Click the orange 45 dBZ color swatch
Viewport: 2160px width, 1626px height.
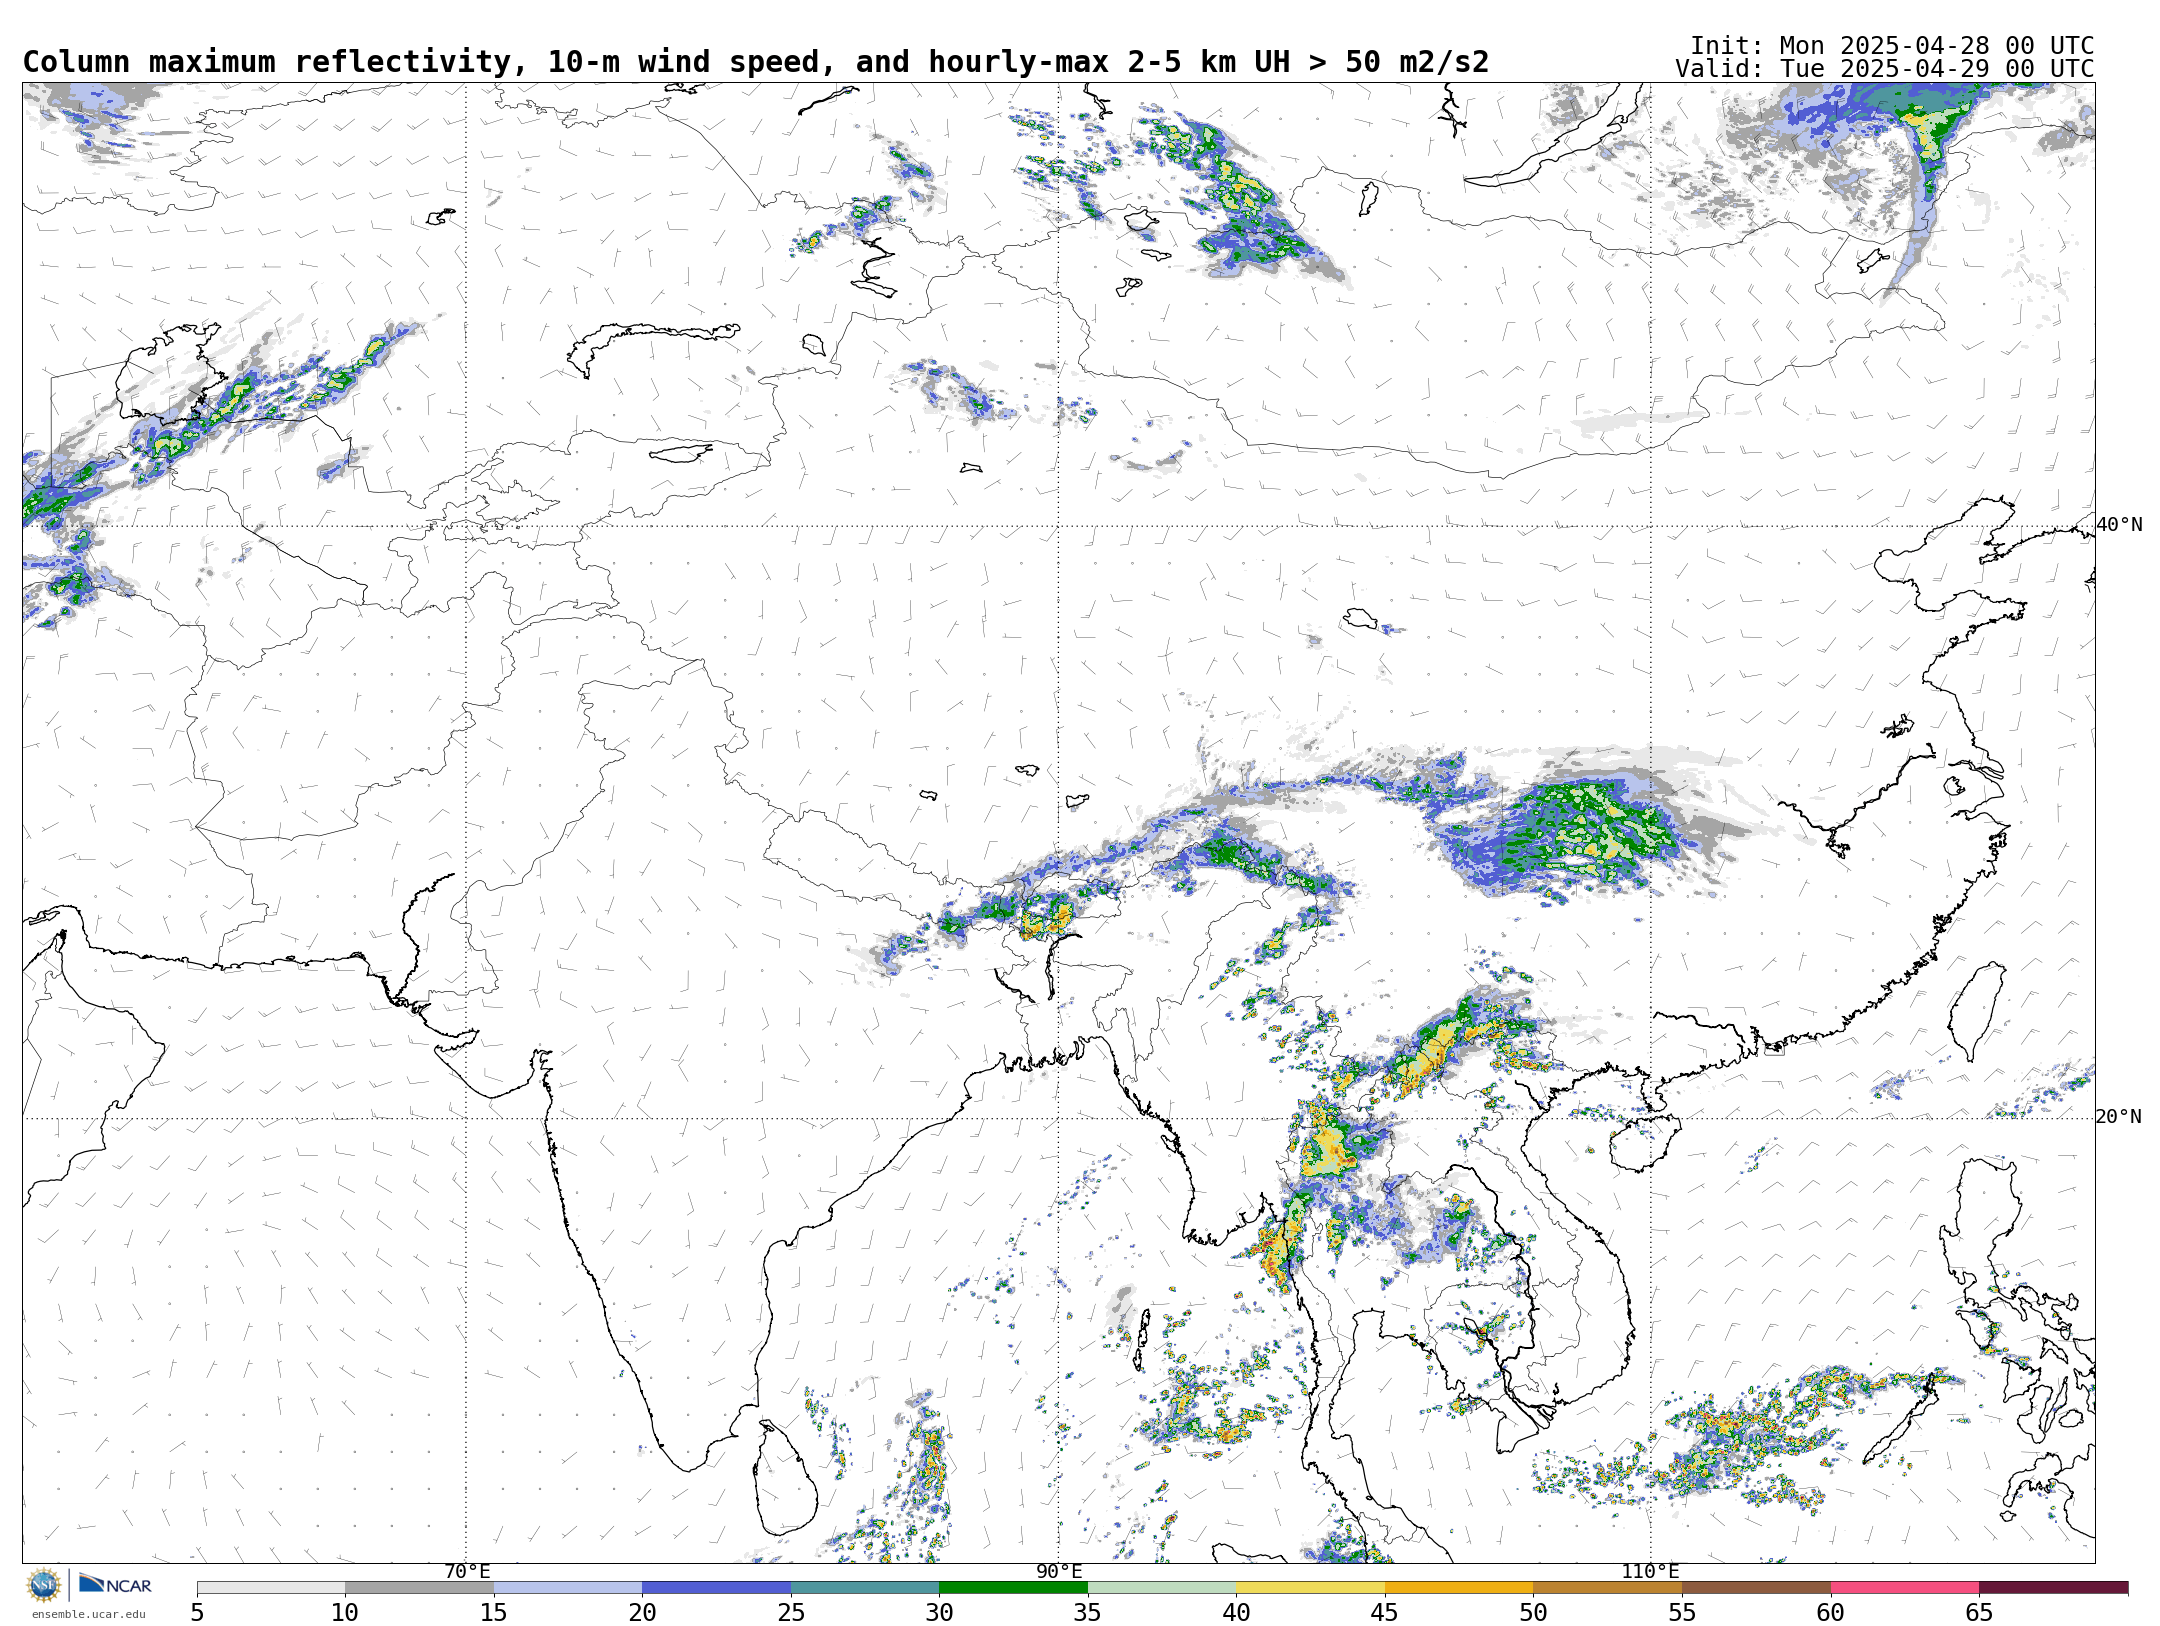click(1459, 1588)
